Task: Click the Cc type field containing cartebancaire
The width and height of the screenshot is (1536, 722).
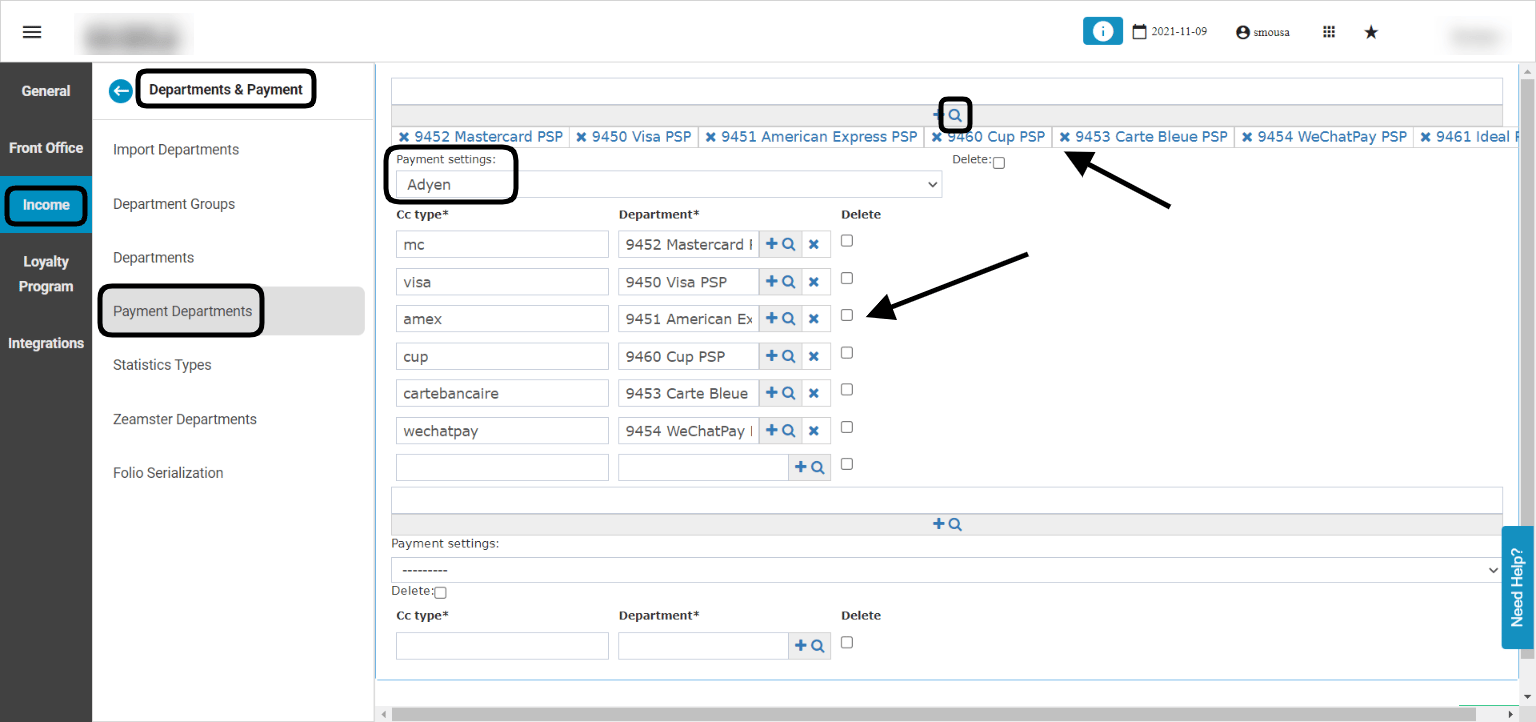Action: click(502, 393)
